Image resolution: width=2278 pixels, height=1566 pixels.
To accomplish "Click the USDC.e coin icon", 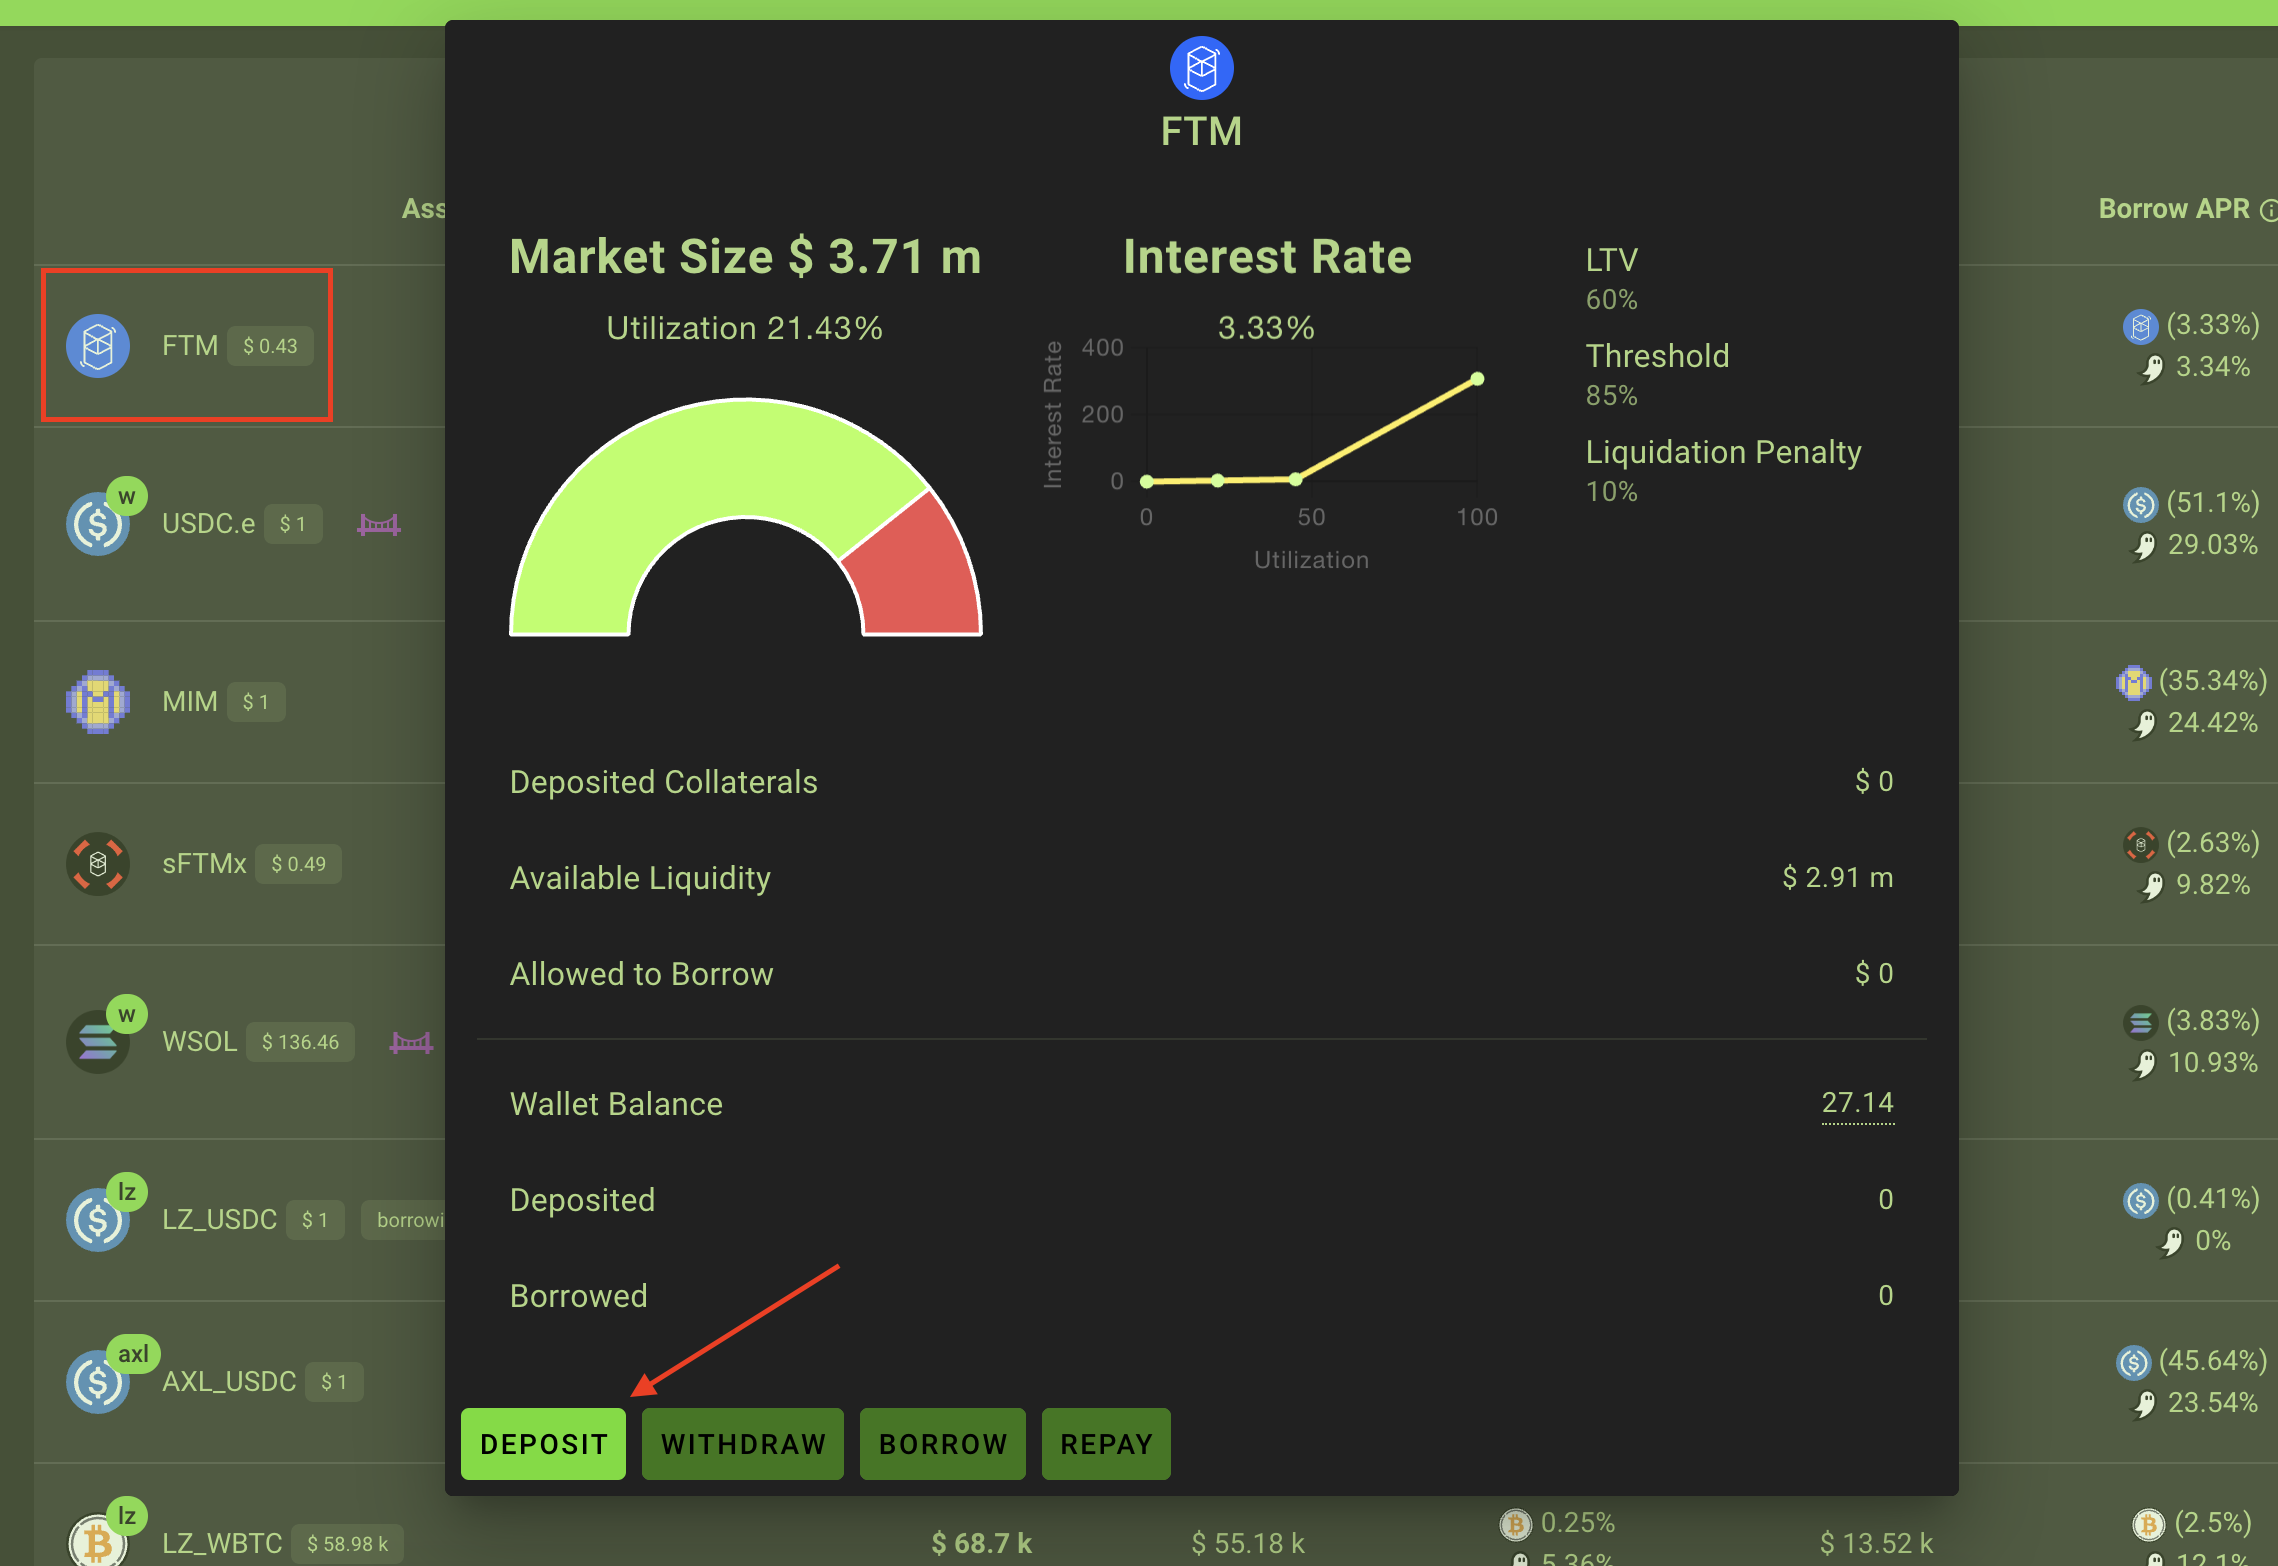I will click(97, 524).
